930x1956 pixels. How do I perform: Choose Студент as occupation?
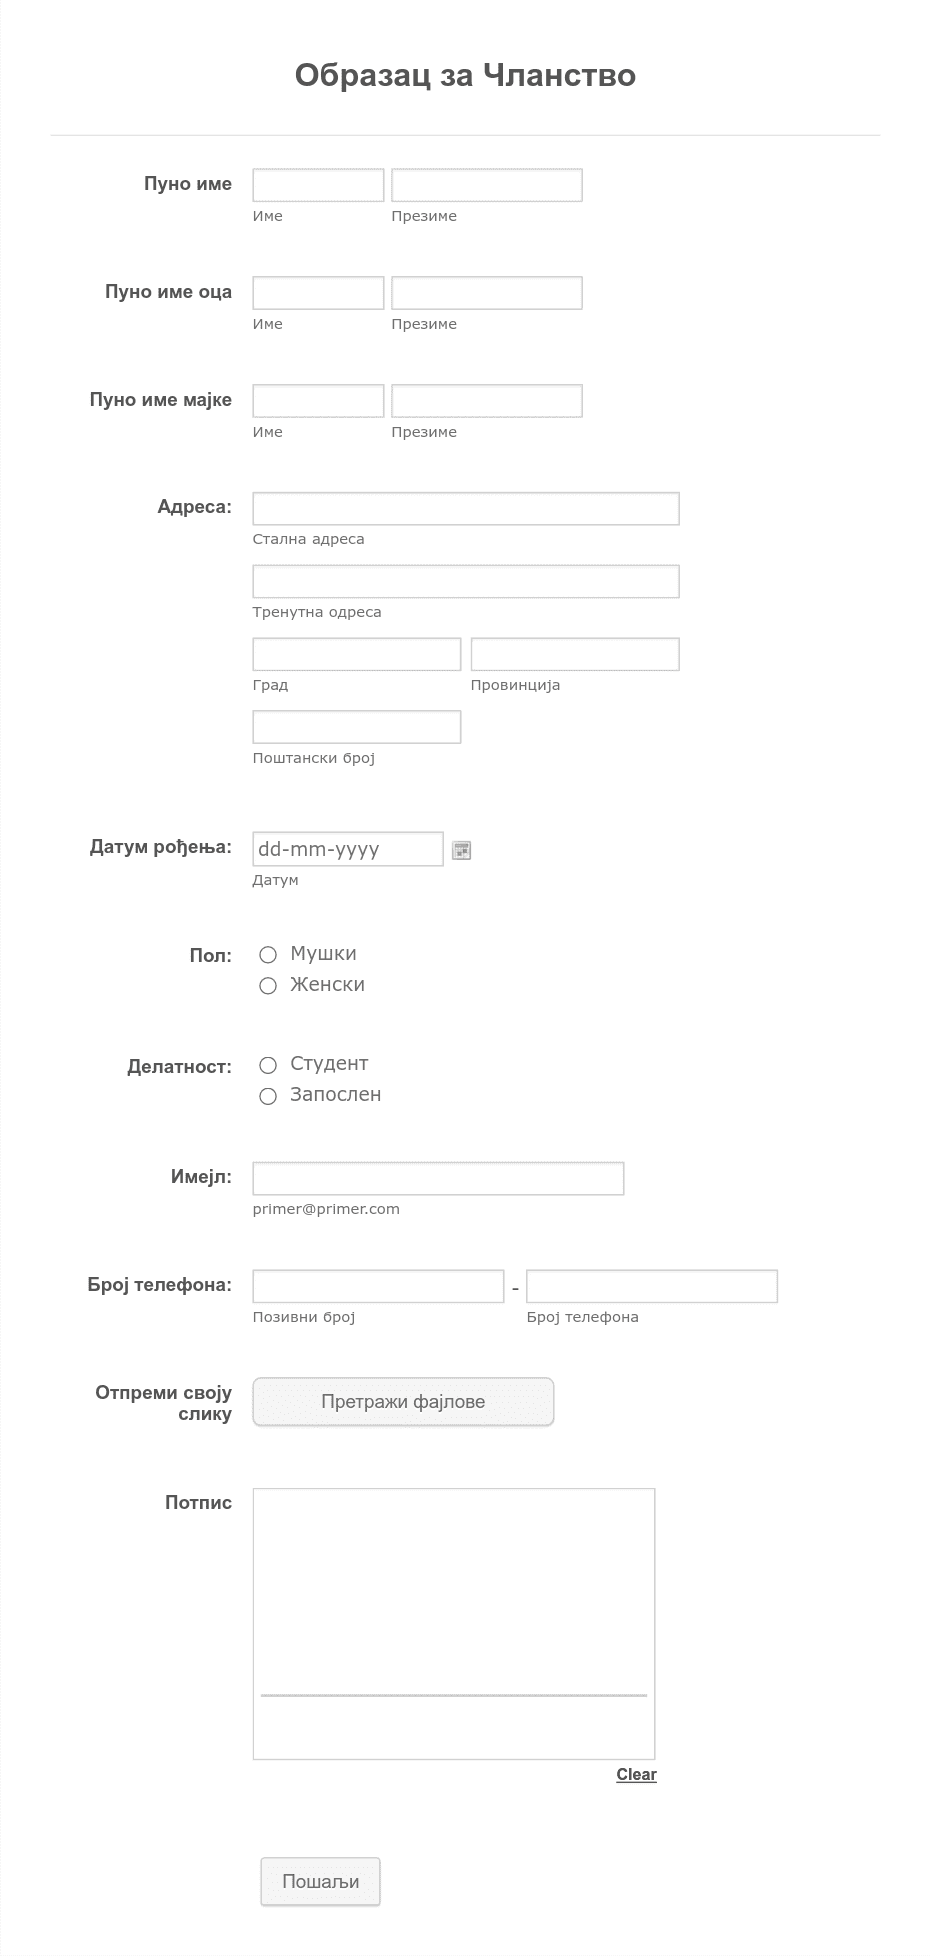(268, 1065)
